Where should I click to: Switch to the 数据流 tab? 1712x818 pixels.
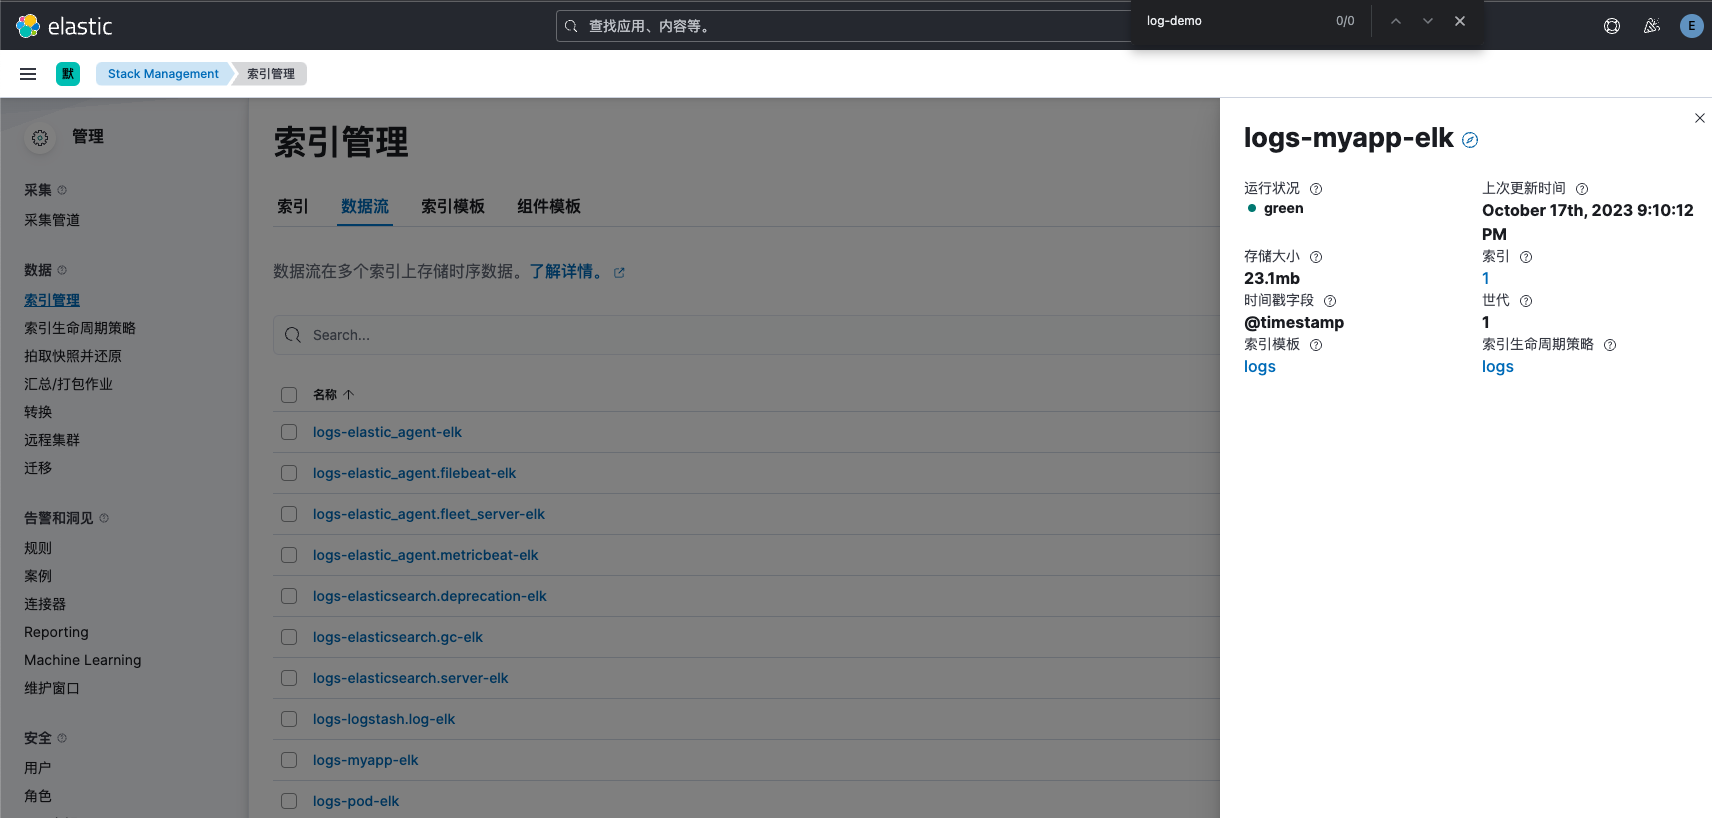pyautogui.click(x=365, y=206)
